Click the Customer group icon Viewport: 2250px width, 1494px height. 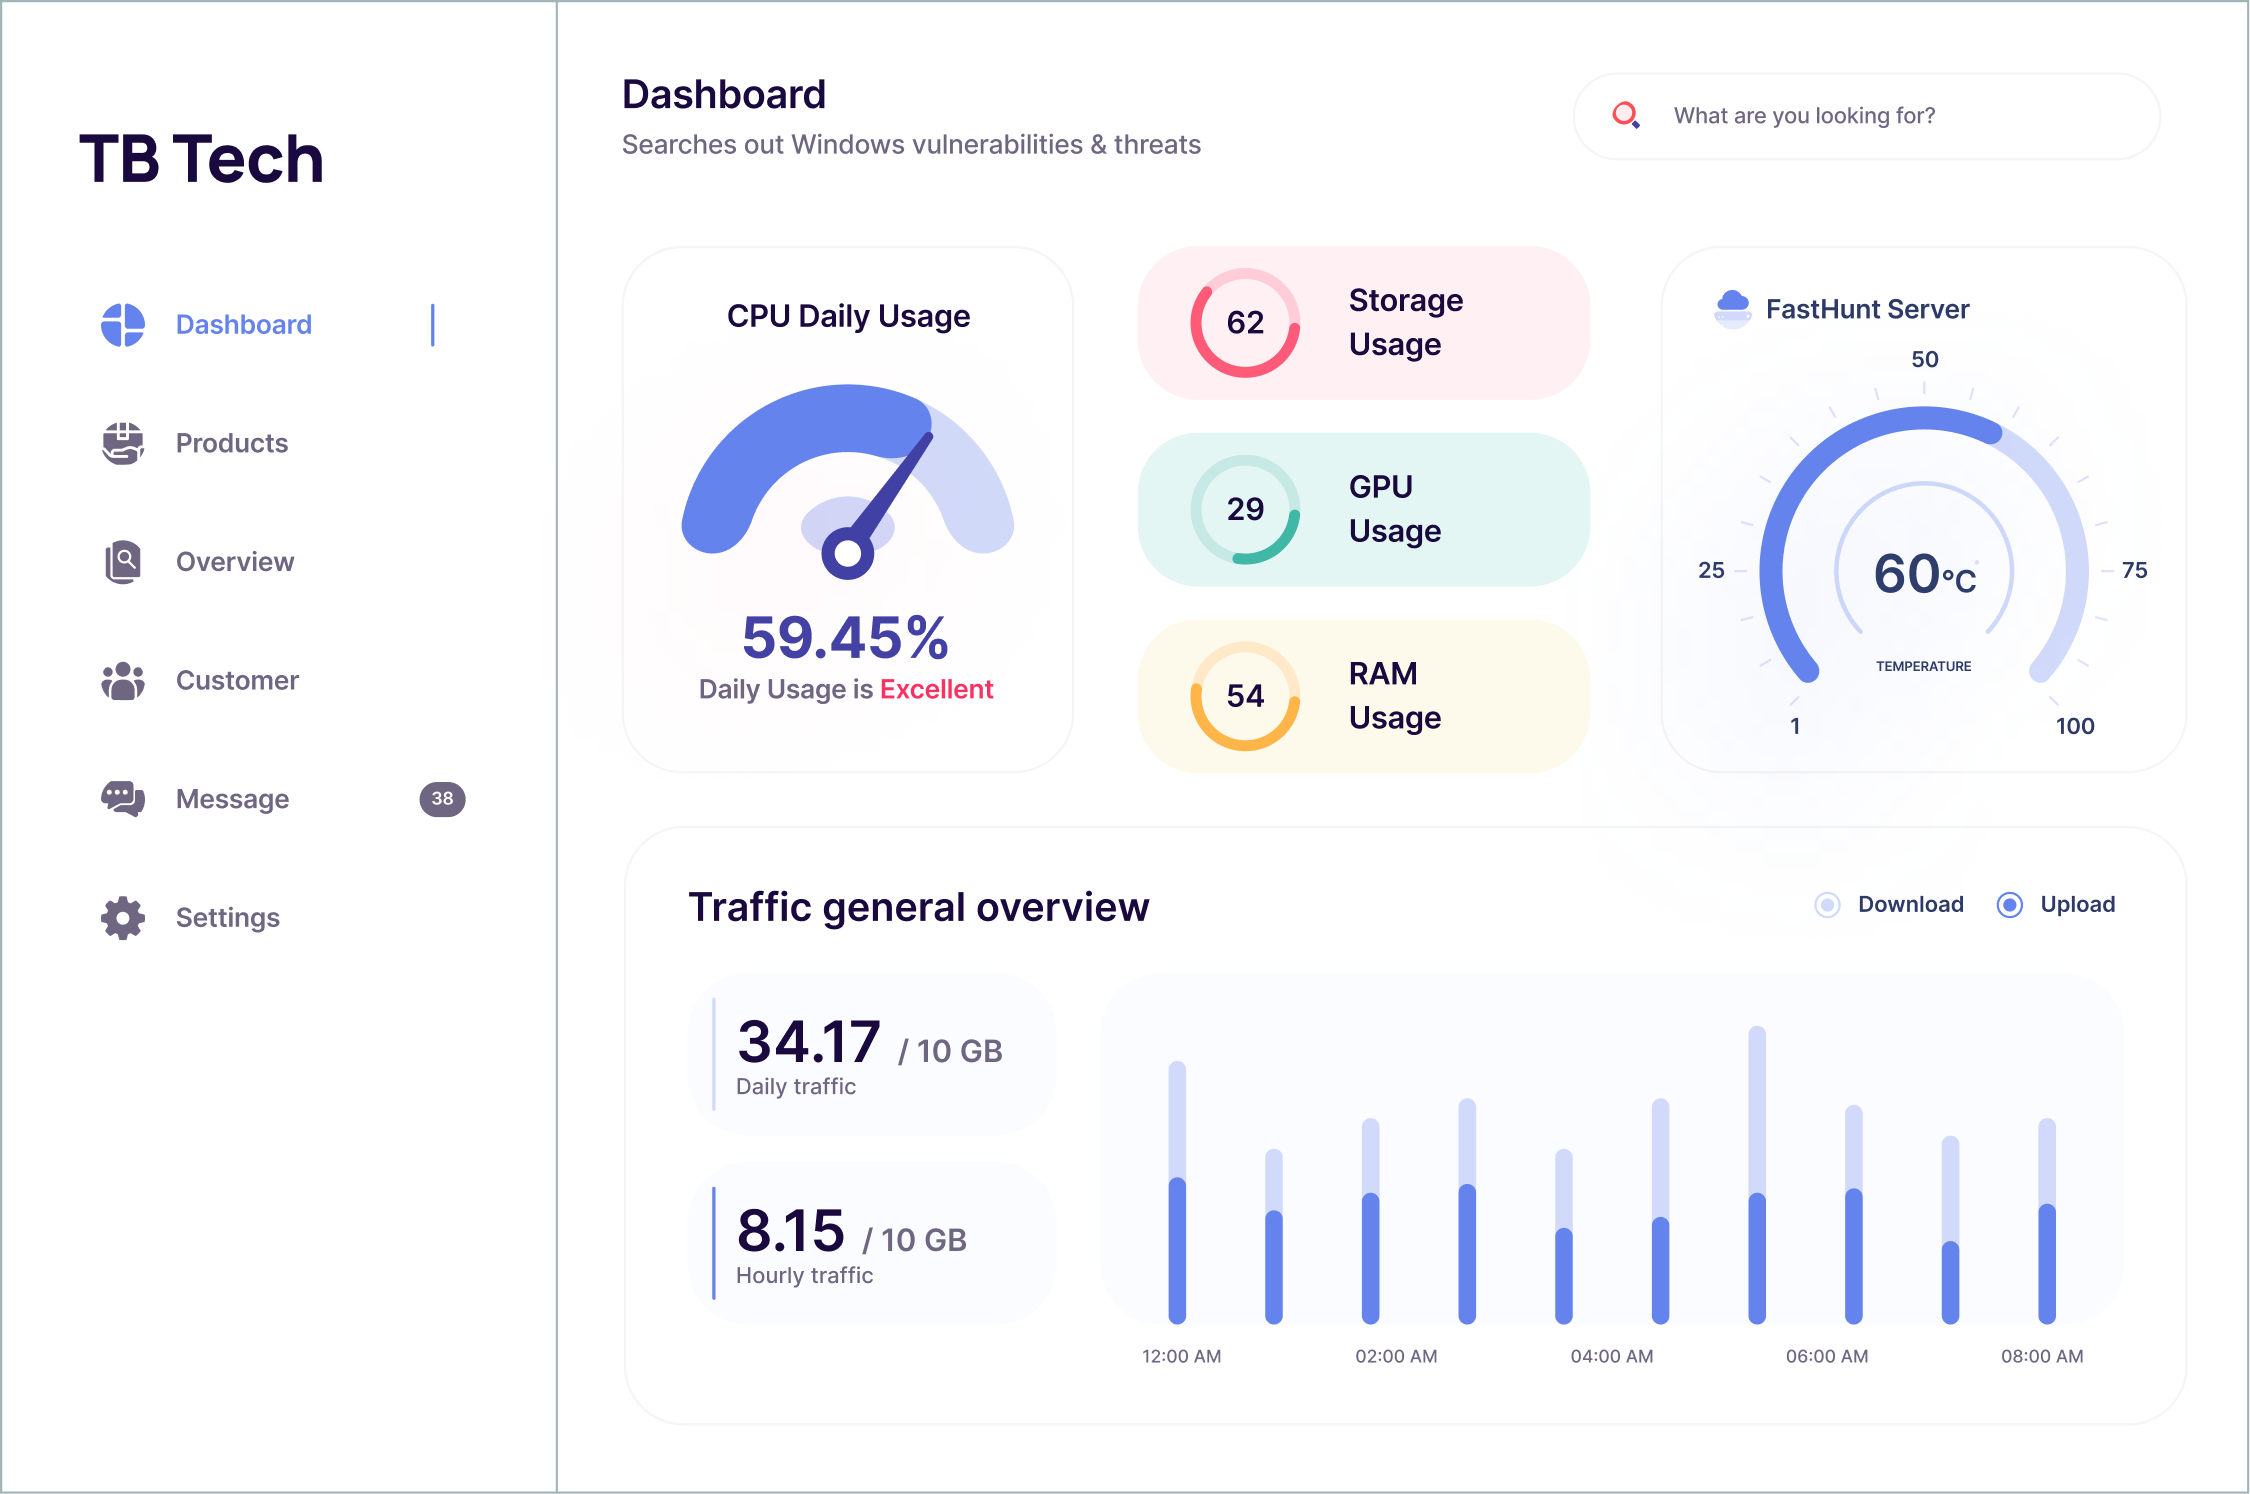pyautogui.click(x=123, y=681)
